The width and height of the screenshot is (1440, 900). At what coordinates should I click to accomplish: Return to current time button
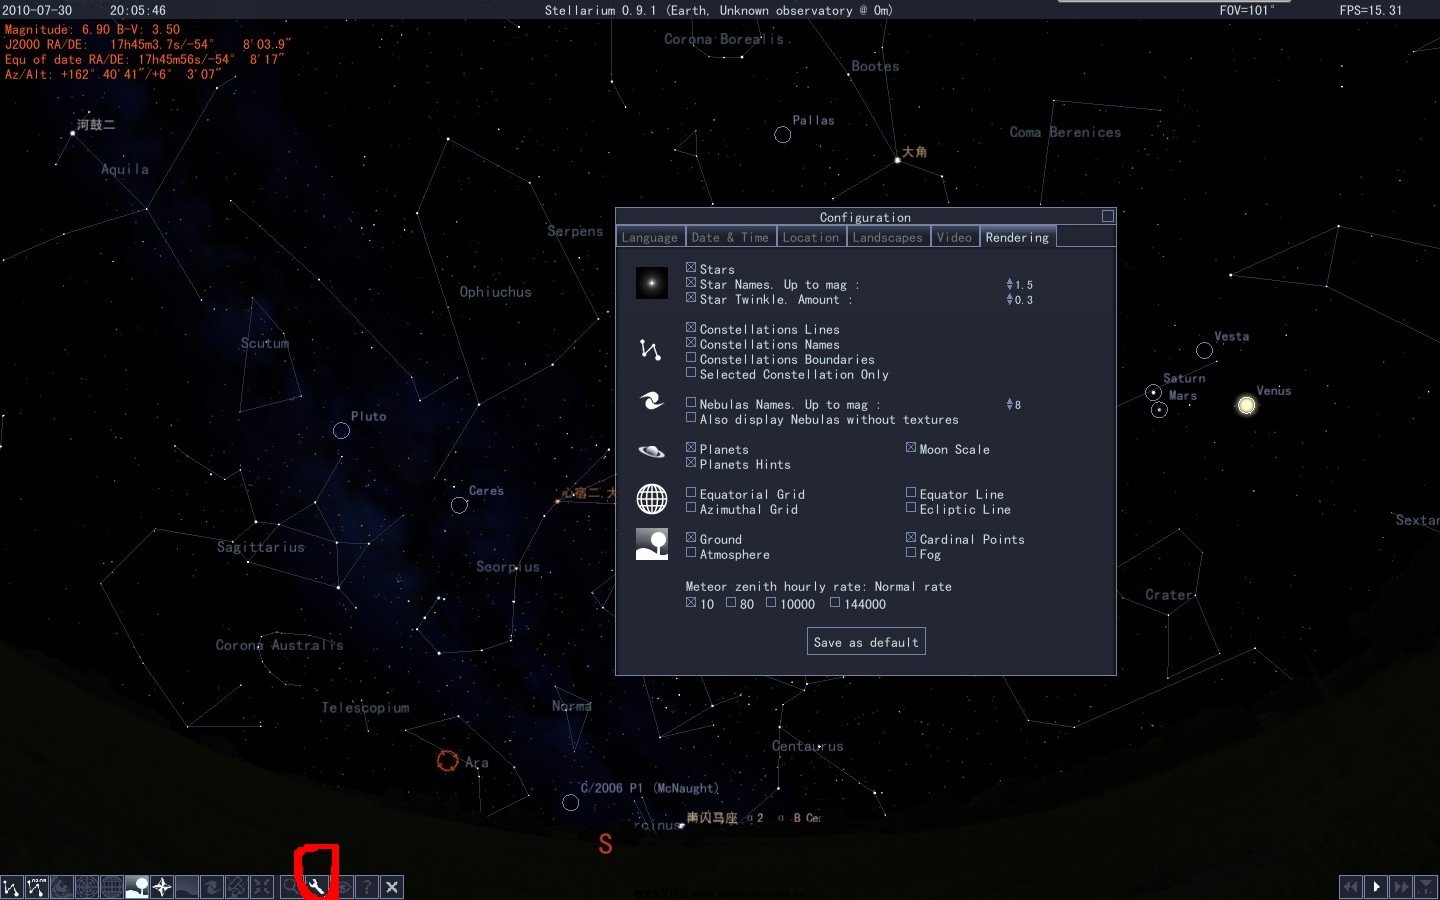click(1426, 887)
